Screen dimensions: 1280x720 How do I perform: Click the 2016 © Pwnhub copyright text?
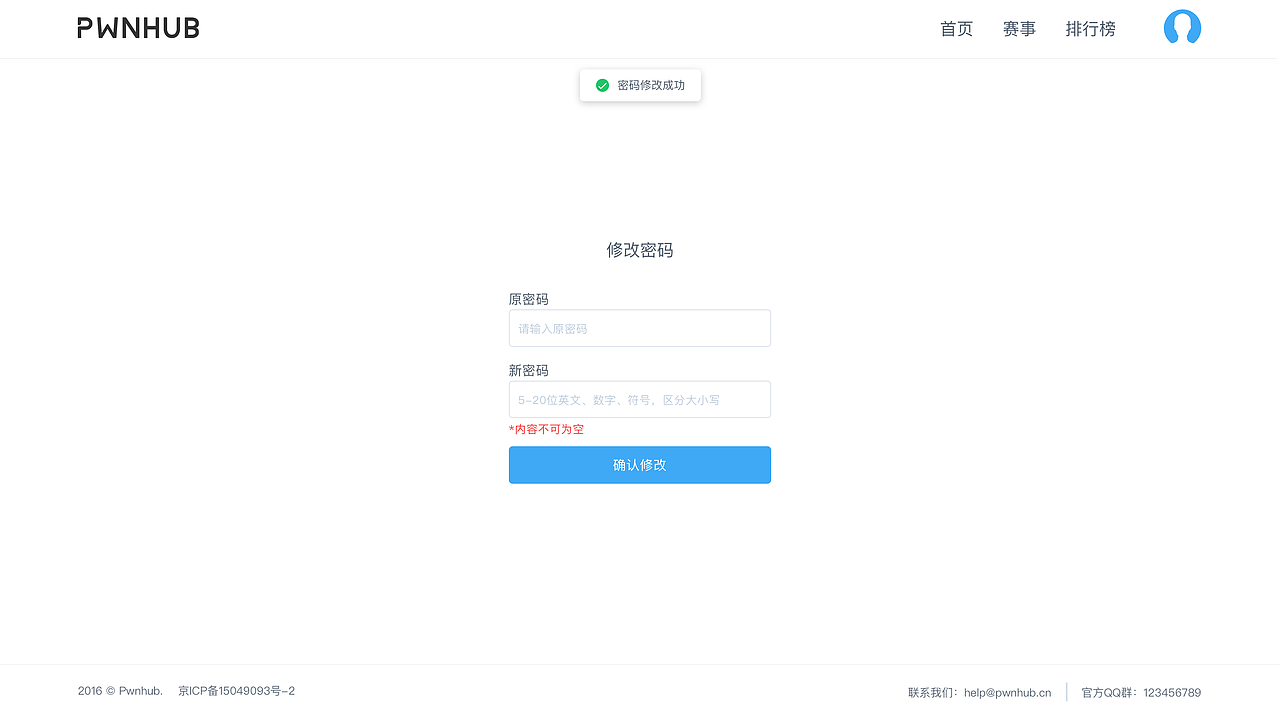pos(120,690)
